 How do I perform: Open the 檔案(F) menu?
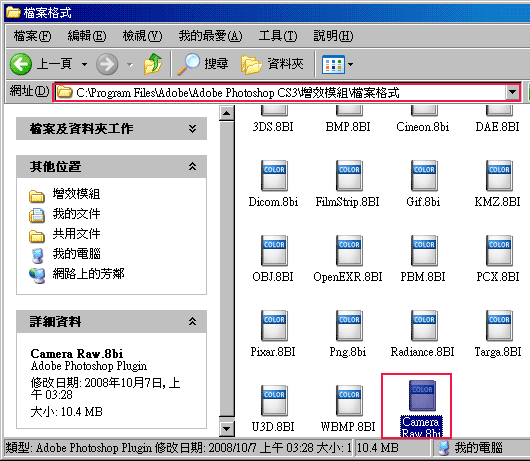coord(32,35)
